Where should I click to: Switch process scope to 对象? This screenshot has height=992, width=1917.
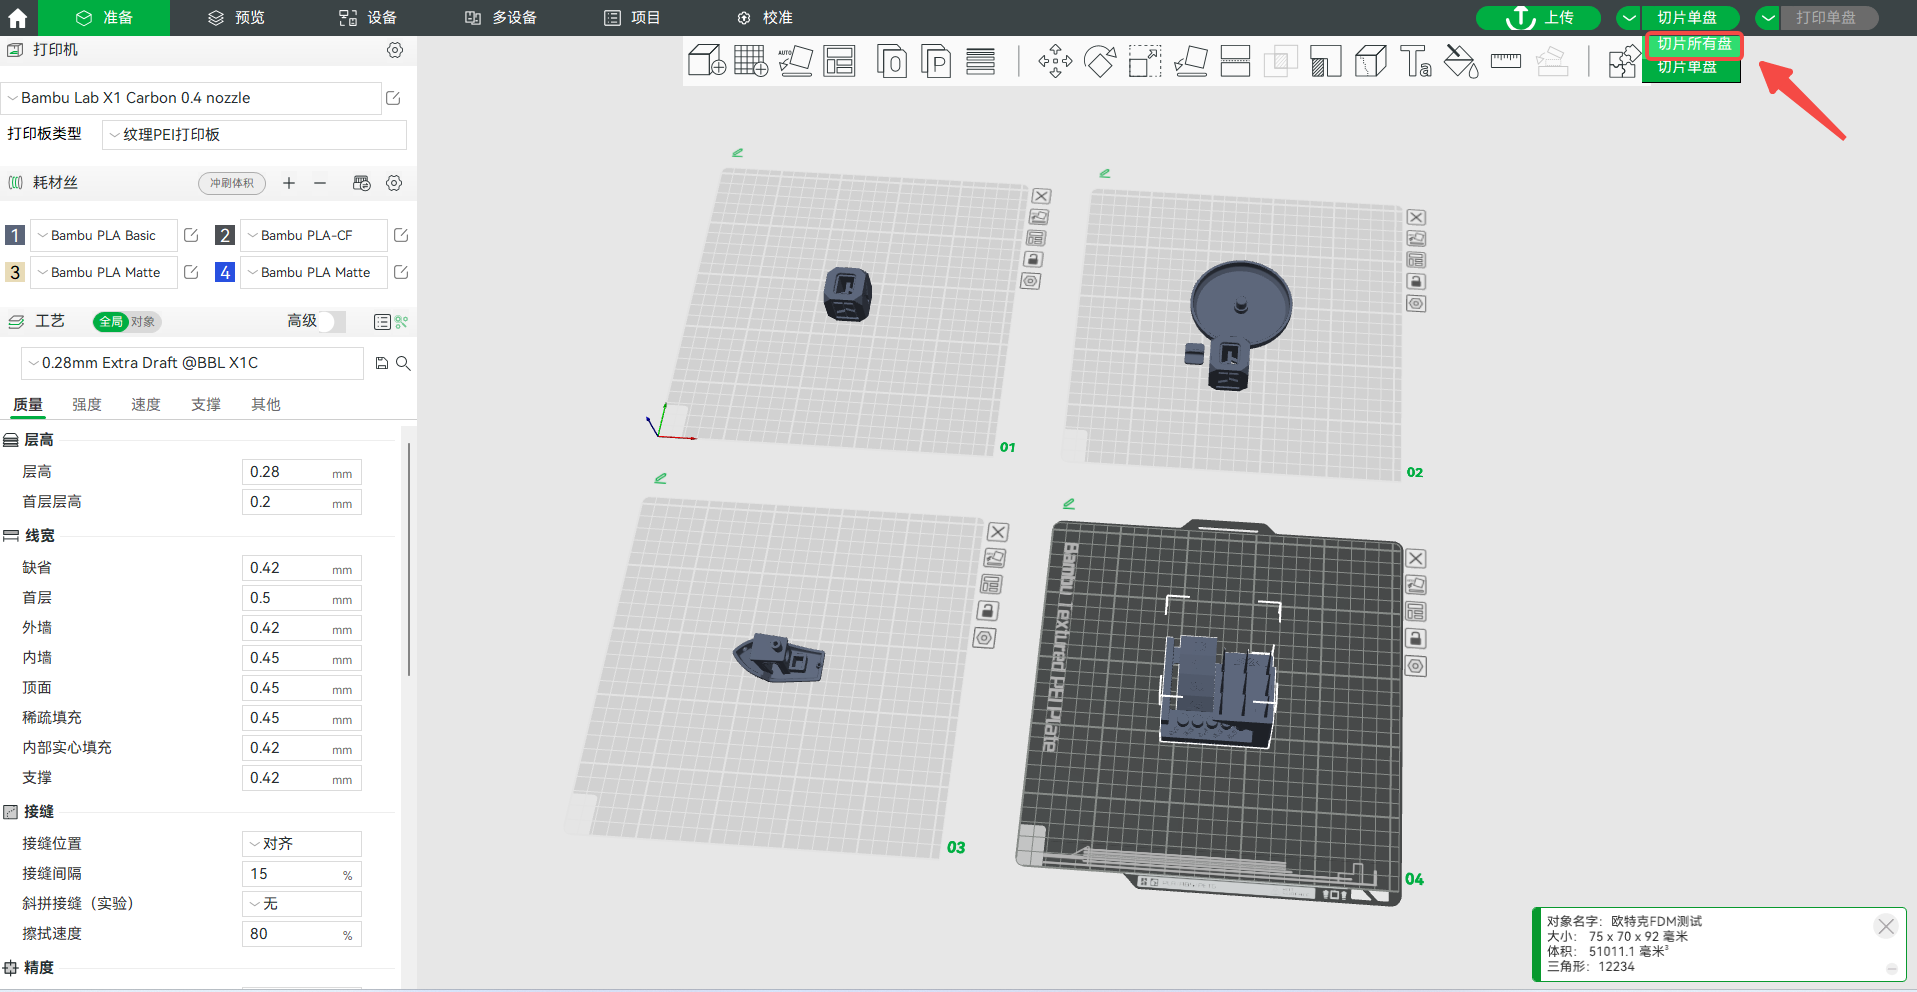[143, 322]
